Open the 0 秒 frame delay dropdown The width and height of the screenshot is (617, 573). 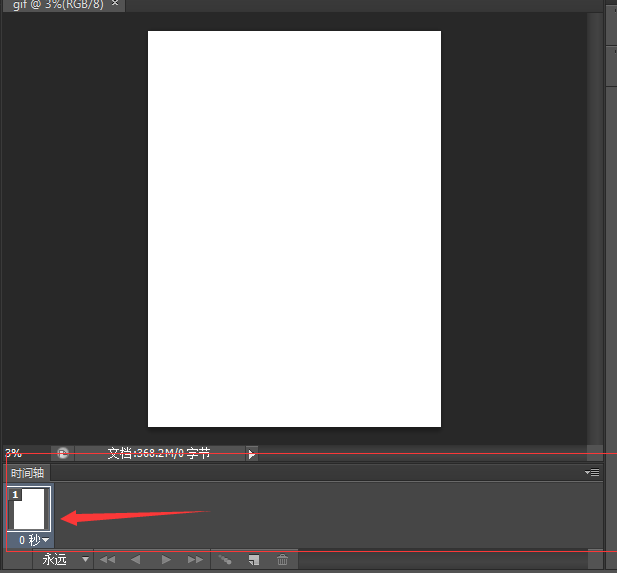pyautogui.click(x=34, y=540)
